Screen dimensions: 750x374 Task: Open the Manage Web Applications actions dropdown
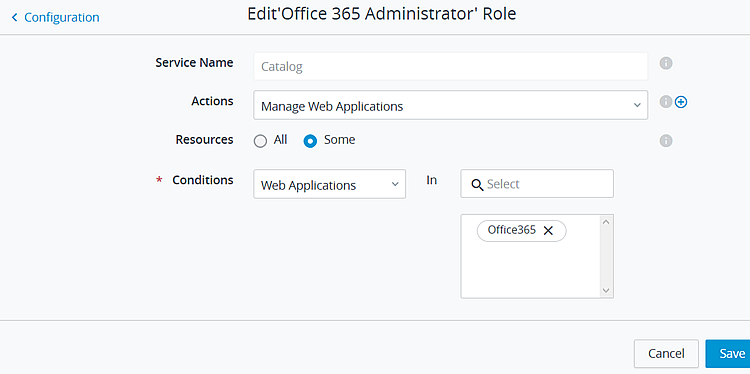(451, 105)
